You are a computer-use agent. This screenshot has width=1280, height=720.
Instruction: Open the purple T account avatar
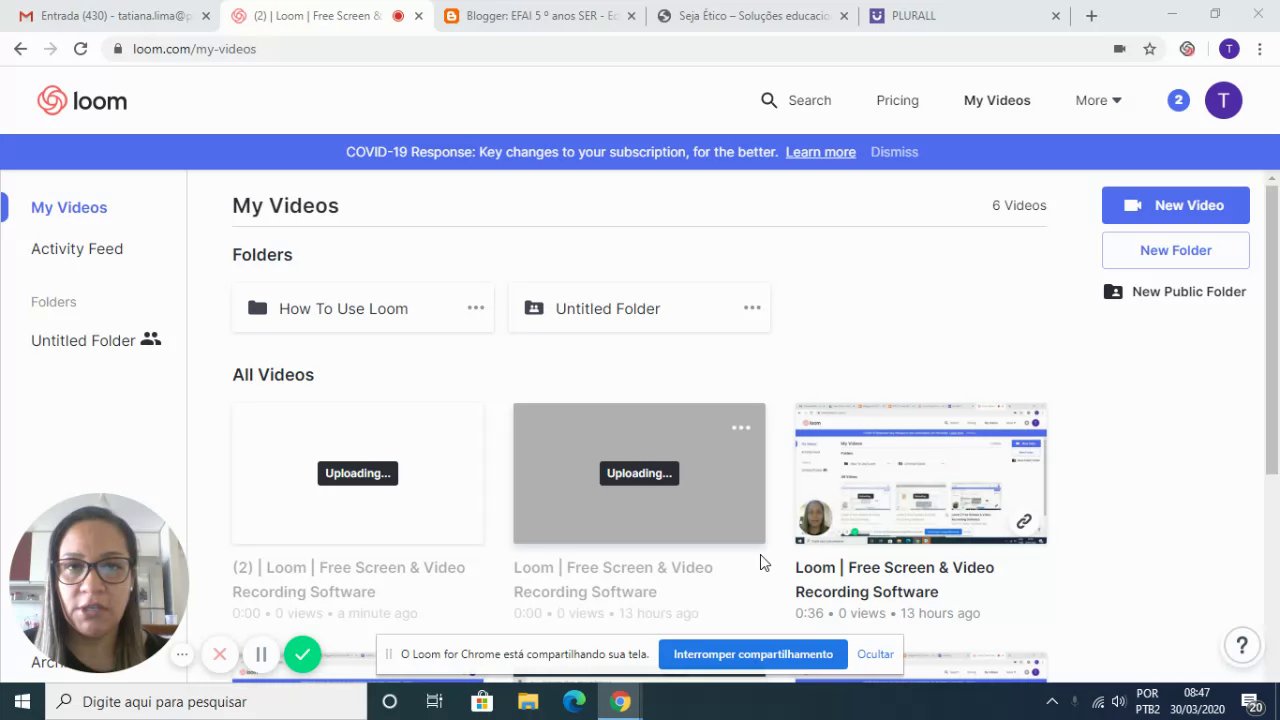[x=1223, y=100]
